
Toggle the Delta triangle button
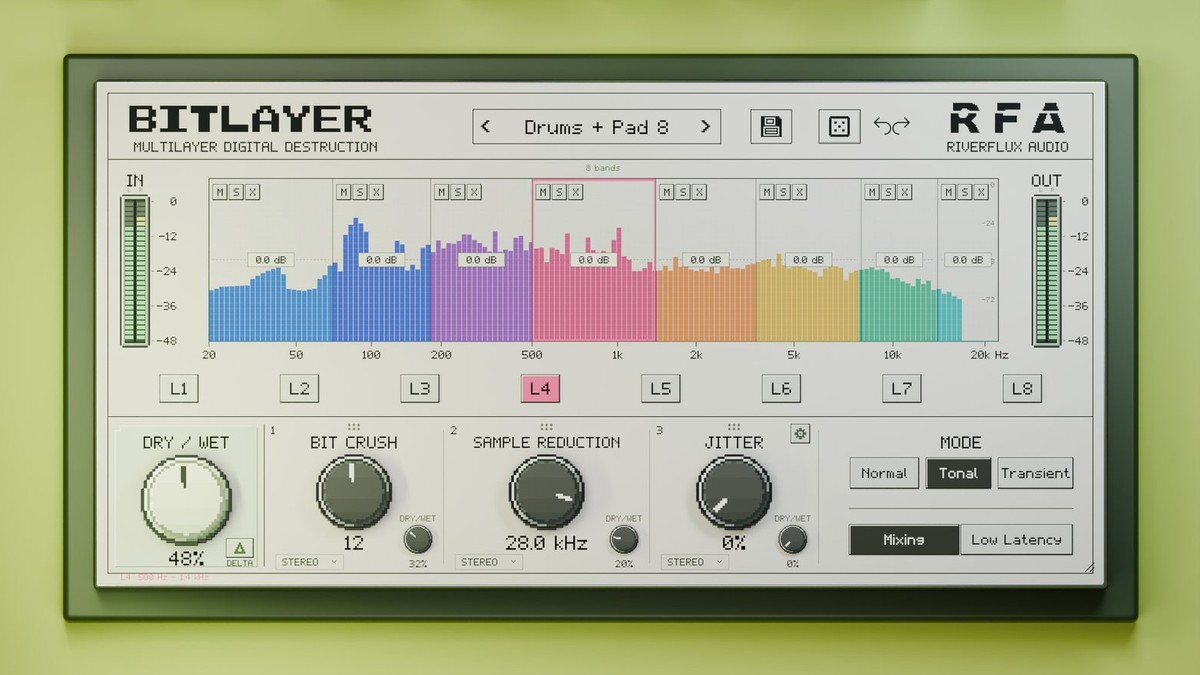239,548
